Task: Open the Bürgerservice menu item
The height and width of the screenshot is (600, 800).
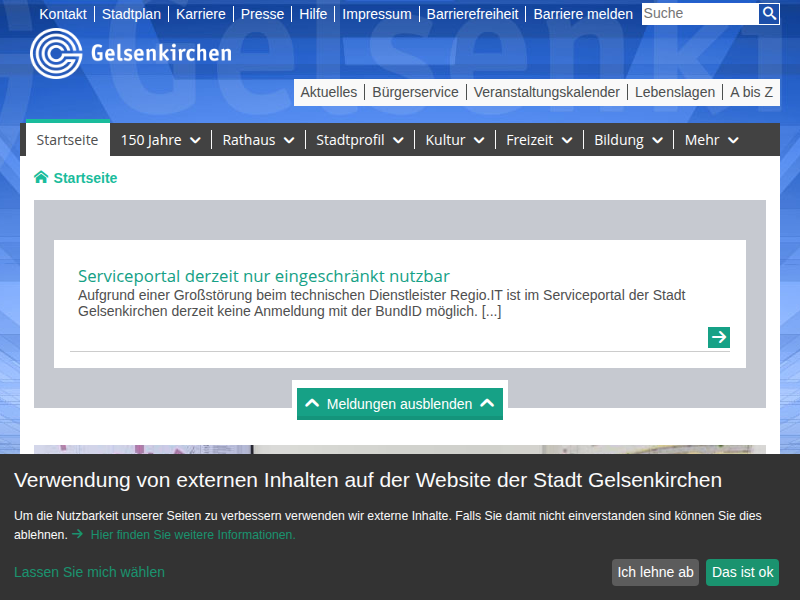Action: tap(415, 92)
